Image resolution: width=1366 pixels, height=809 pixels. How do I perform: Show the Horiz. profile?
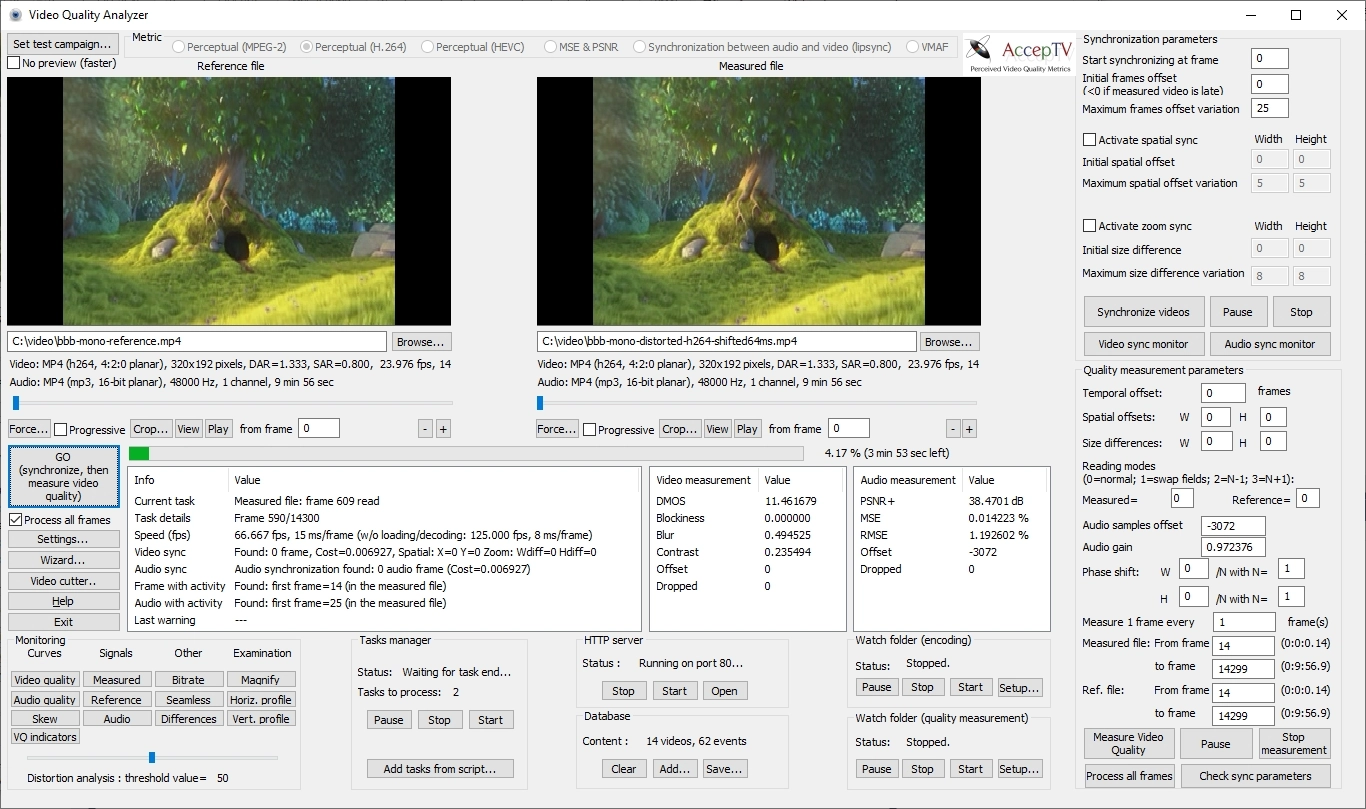tap(261, 700)
